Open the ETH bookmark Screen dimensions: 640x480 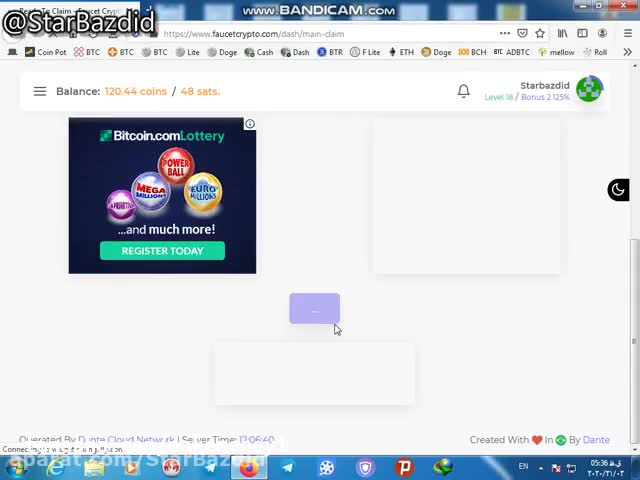pos(401,52)
